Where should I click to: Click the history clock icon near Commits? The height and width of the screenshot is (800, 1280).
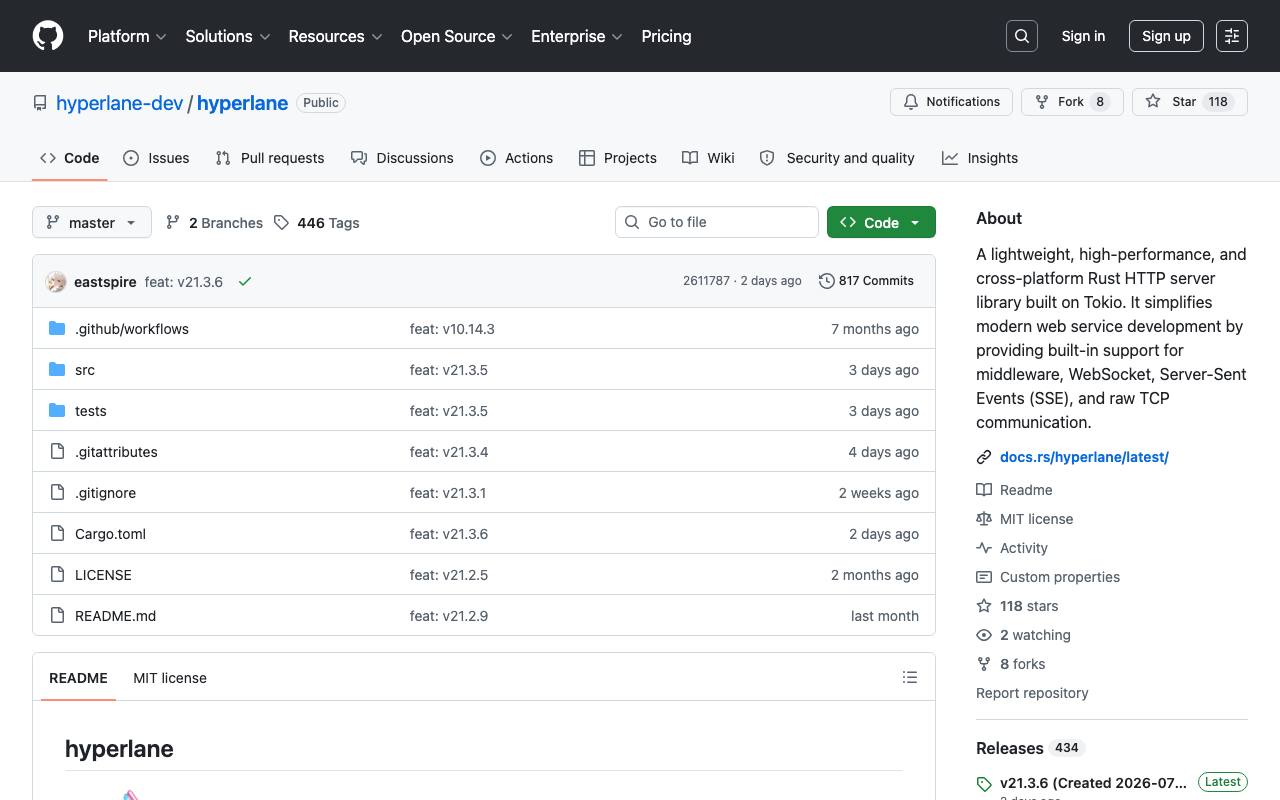(826, 281)
